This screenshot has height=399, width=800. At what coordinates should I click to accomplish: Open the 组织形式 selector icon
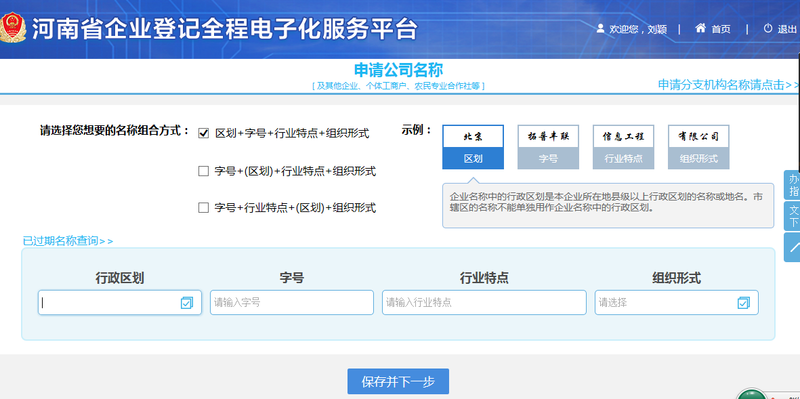(743, 303)
